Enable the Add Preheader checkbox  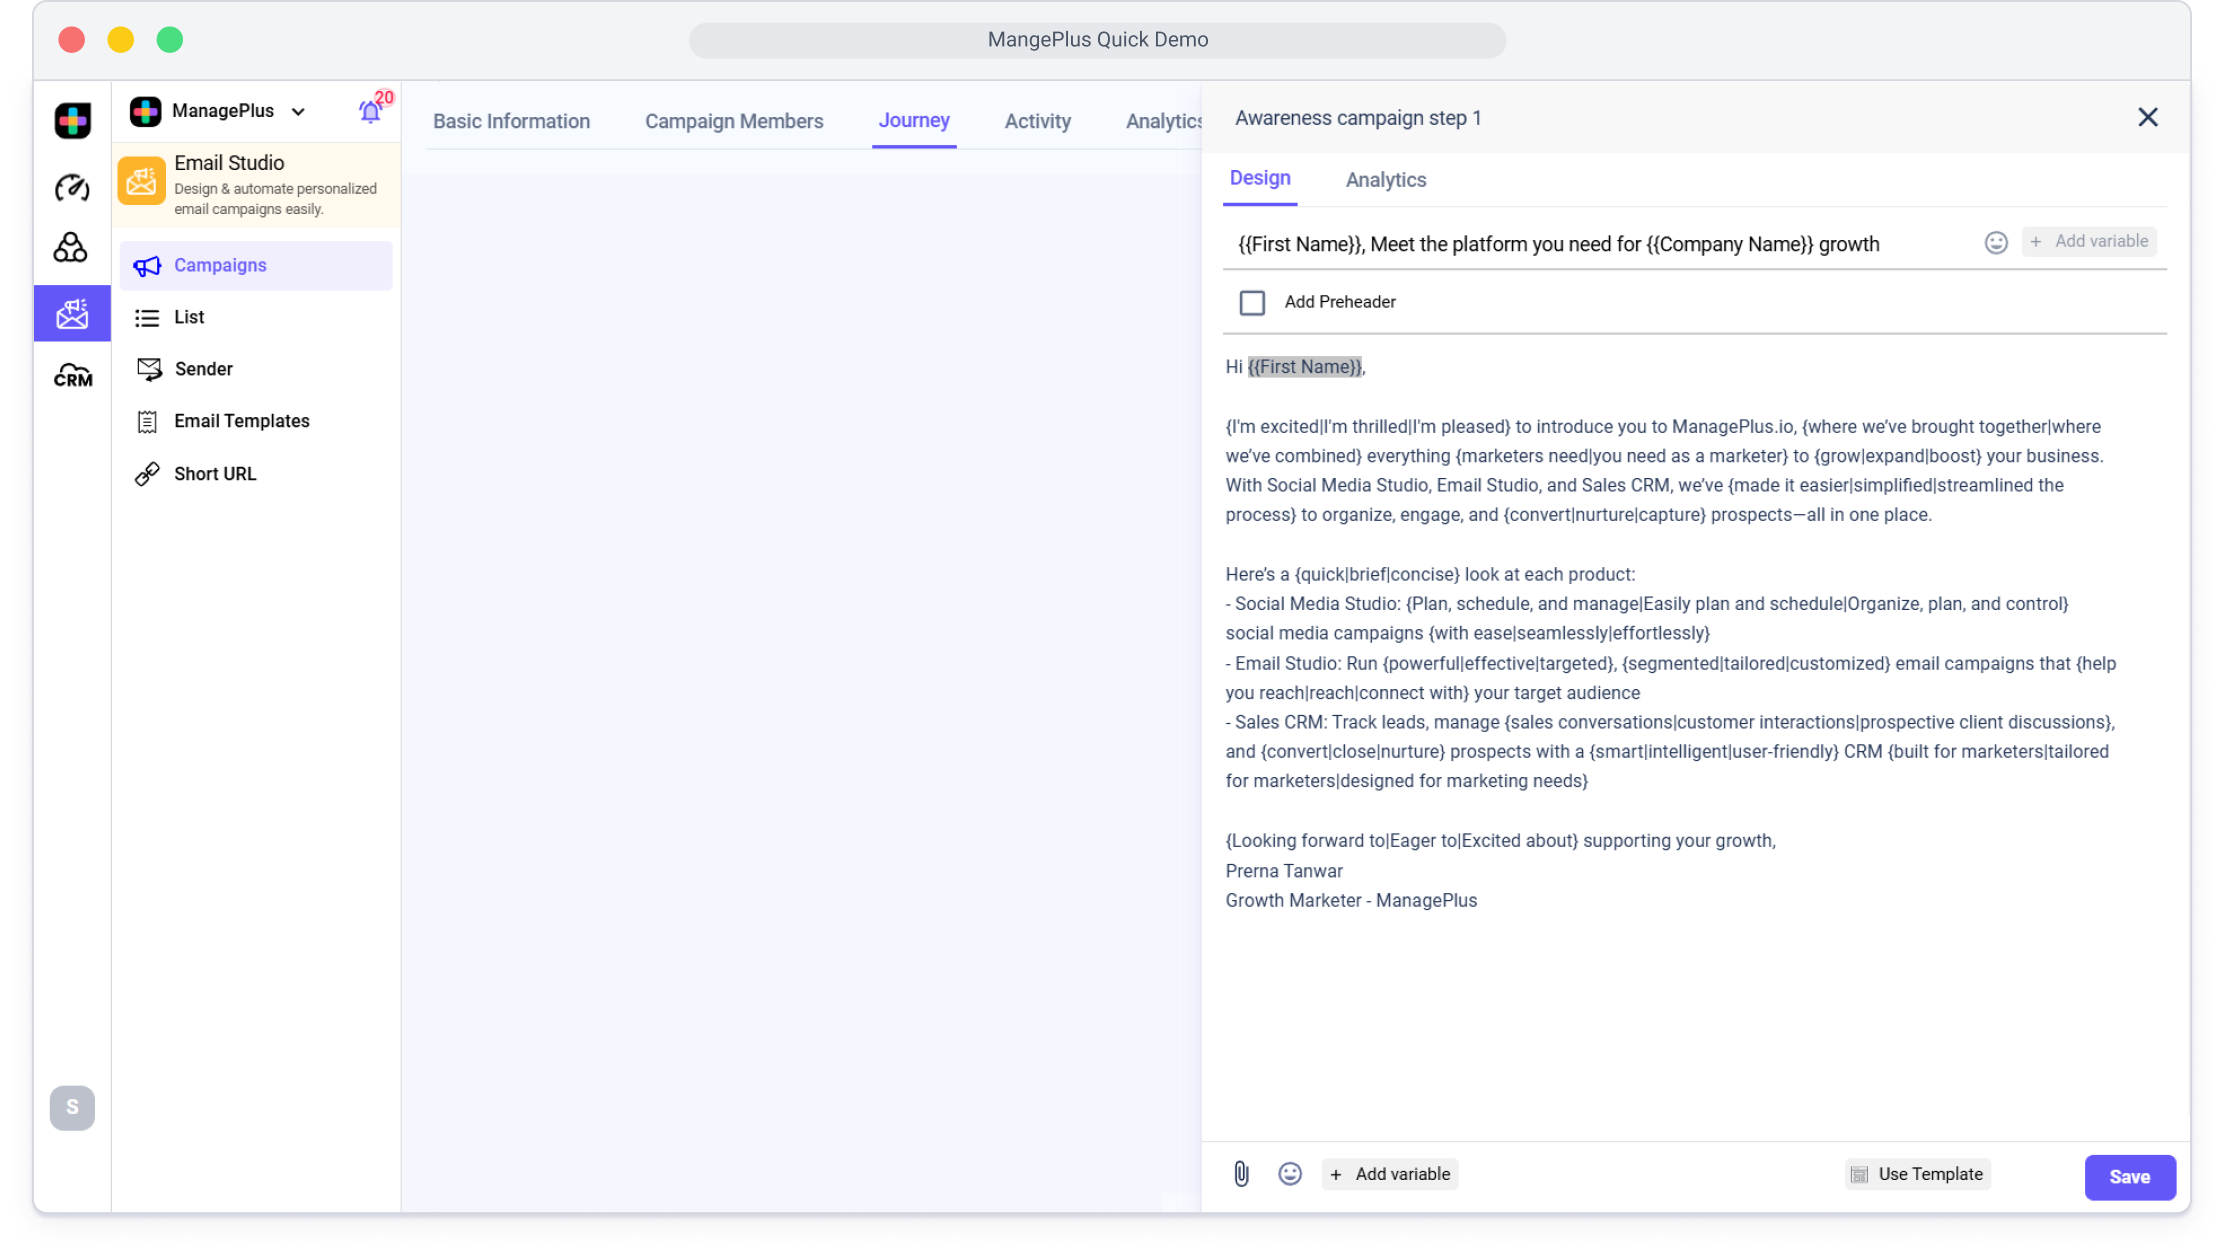click(x=1252, y=303)
